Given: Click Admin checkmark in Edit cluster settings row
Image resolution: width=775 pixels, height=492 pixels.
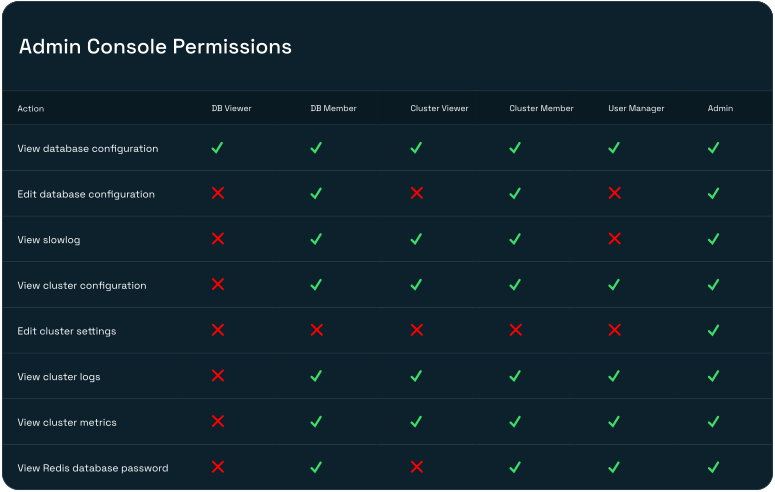Looking at the screenshot, I should pyautogui.click(x=713, y=330).
